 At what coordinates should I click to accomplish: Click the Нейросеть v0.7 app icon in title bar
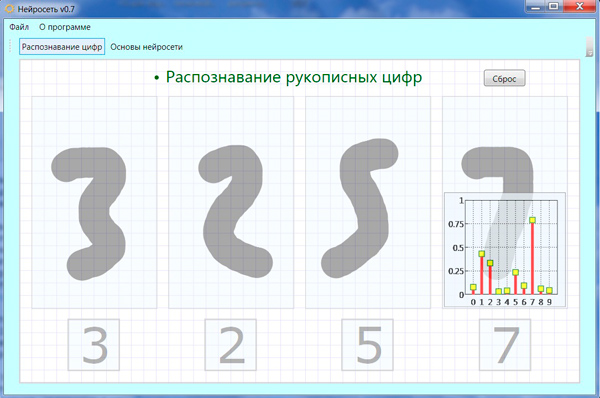point(10,9)
